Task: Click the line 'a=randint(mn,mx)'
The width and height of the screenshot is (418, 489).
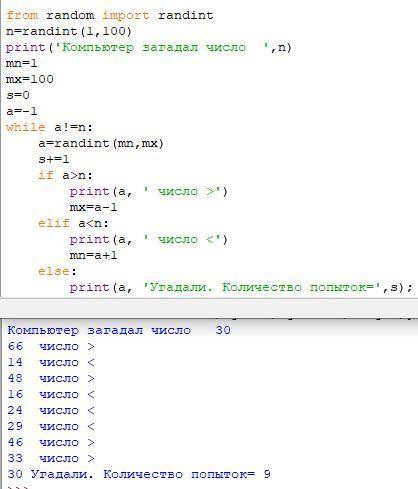Action: click(x=101, y=143)
